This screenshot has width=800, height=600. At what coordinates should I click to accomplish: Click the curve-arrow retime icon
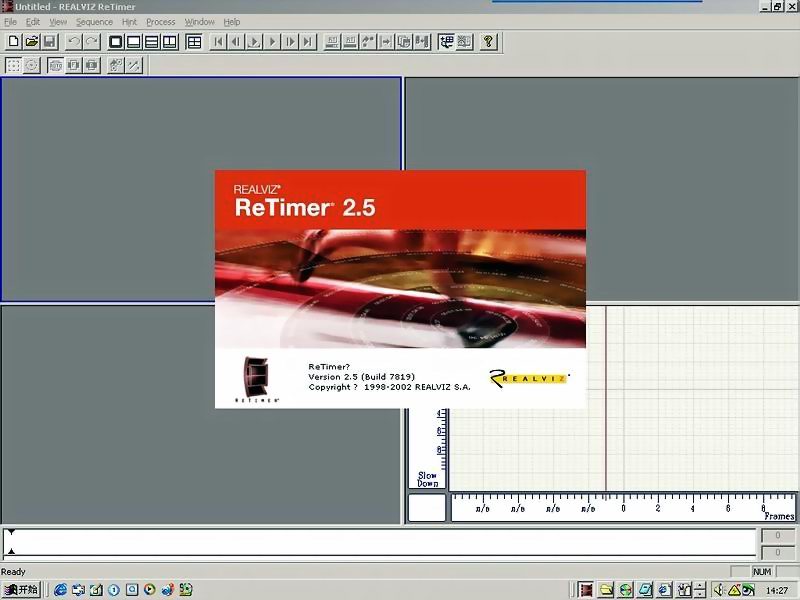tap(368, 41)
